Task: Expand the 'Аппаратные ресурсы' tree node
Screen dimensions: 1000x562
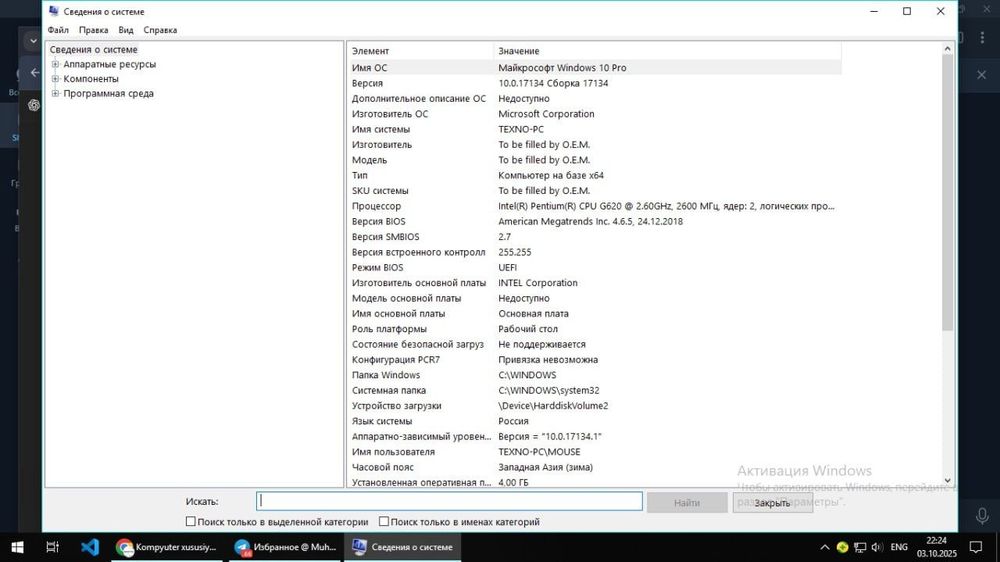Action: click(55, 64)
